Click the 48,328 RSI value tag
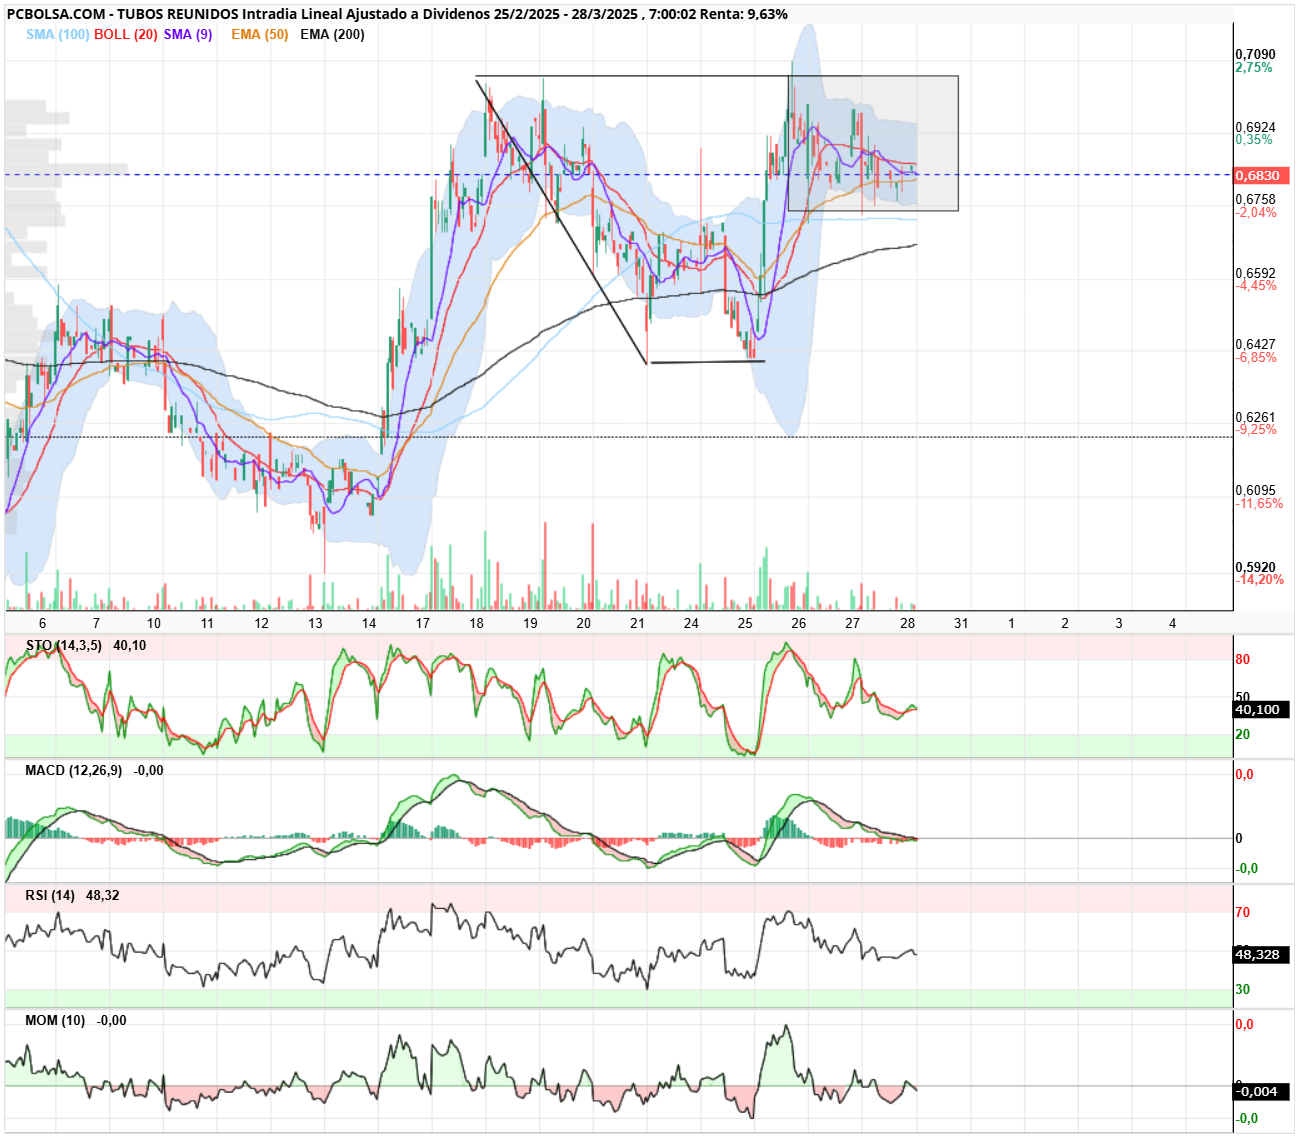 1261,954
